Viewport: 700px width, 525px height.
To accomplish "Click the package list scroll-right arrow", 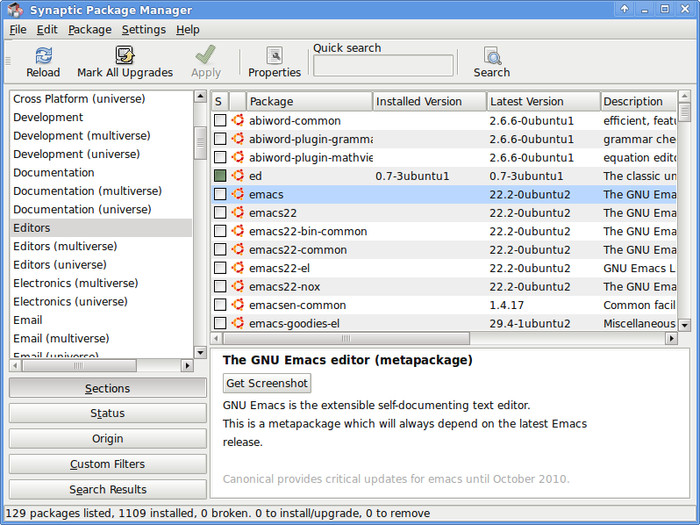I will pyautogui.click(x=671, y=338).
